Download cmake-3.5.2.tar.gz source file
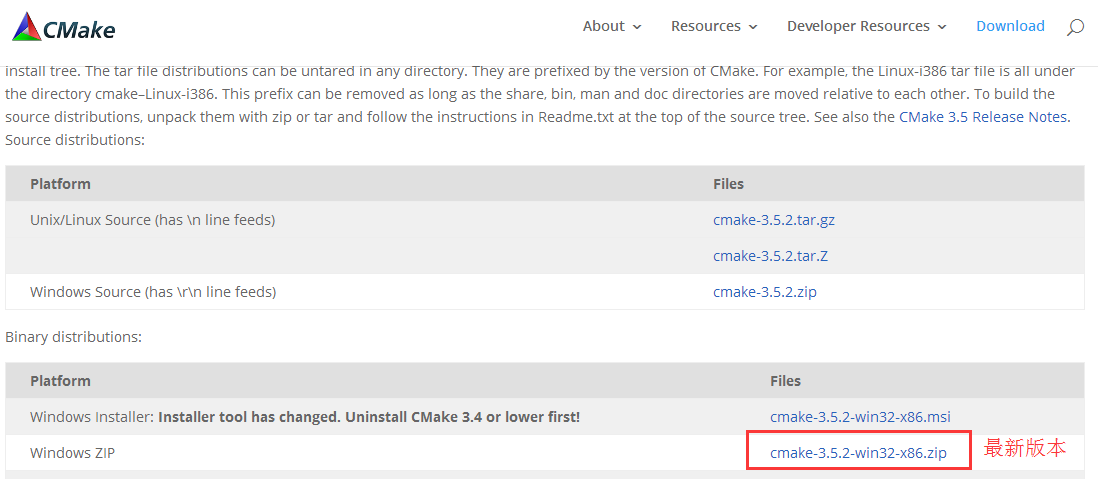Image resolution: width=1098 pixels, height=479 pixels. [x=774, y=220]
